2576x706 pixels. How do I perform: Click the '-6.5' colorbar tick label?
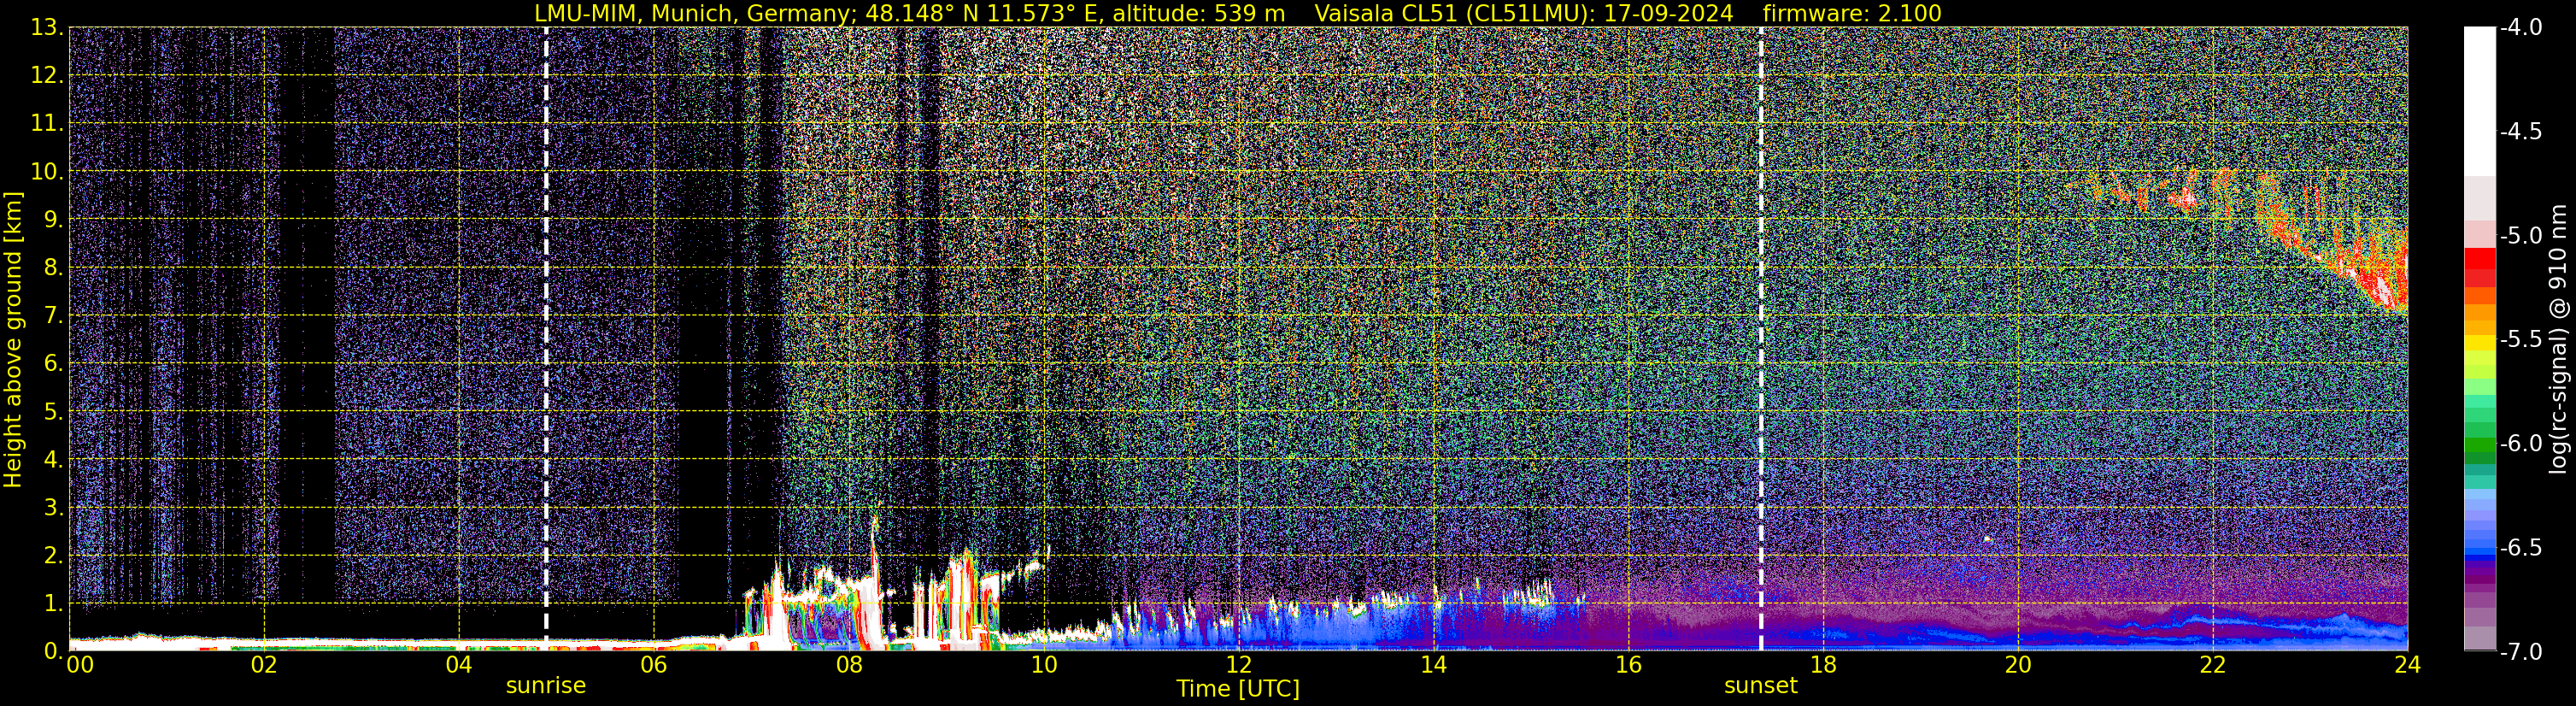tap(2520, 547)
